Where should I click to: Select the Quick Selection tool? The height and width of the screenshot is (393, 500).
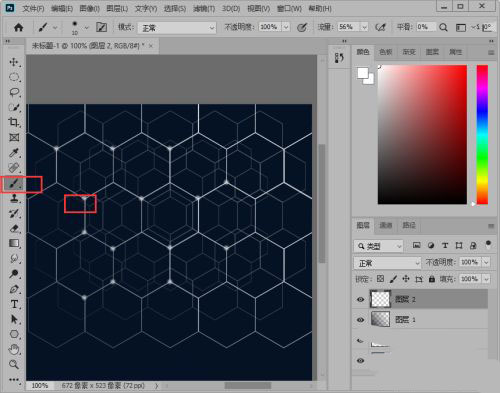(14, 107)
